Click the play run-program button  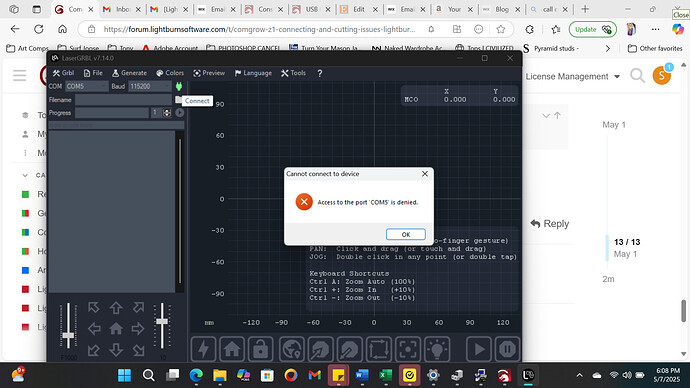point(478,349)
